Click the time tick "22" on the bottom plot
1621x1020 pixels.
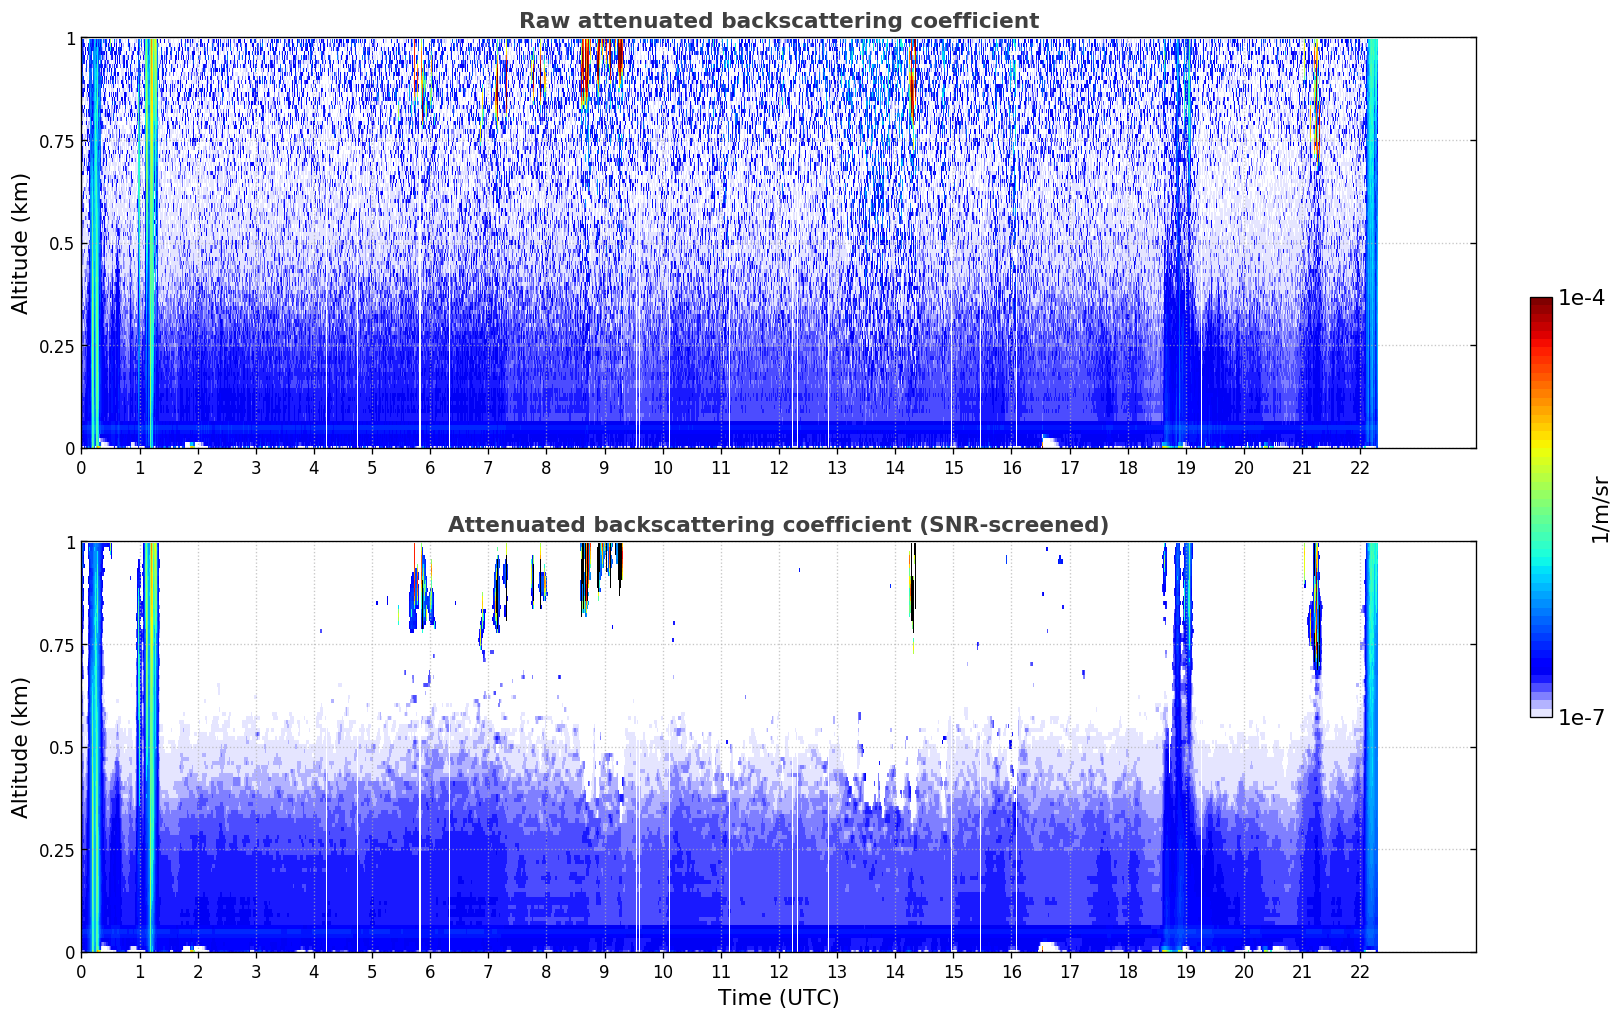click(x=1360, y=972)
